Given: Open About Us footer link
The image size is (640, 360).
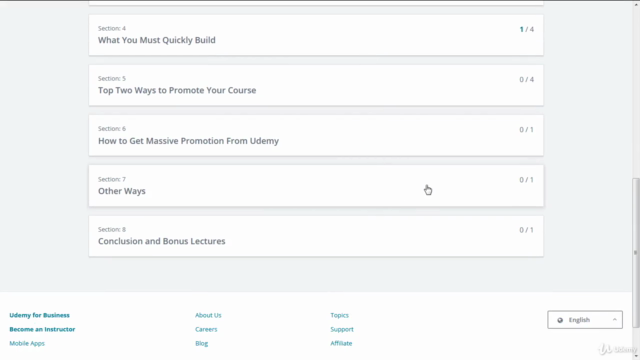Looking at the screenshot, I should pyautogui.click(x=208, y=315).
